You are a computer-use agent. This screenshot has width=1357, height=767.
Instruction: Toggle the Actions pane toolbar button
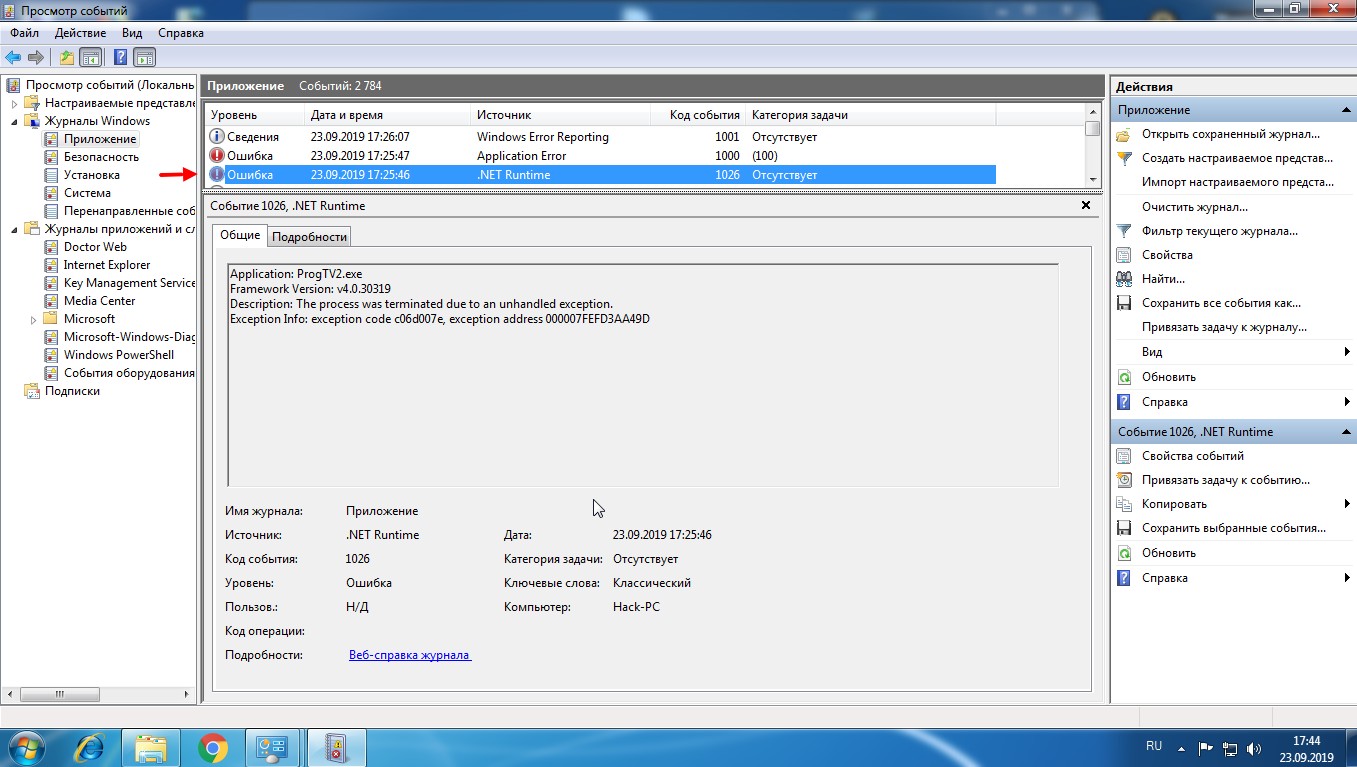click(x=145, y=57)
